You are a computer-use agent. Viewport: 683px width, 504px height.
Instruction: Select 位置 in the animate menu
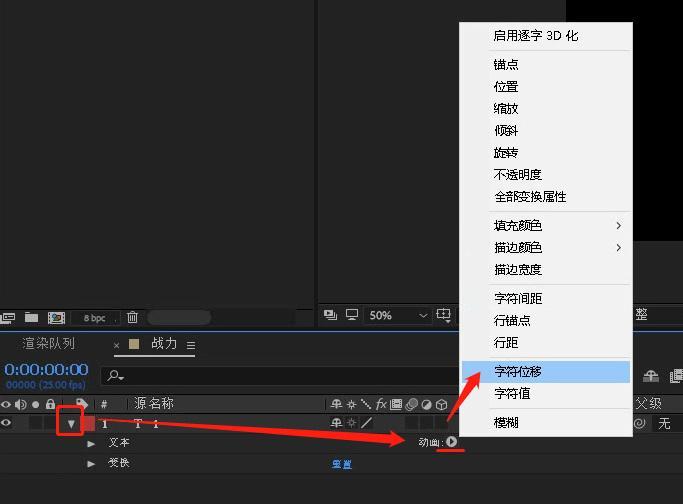point(506,86)
